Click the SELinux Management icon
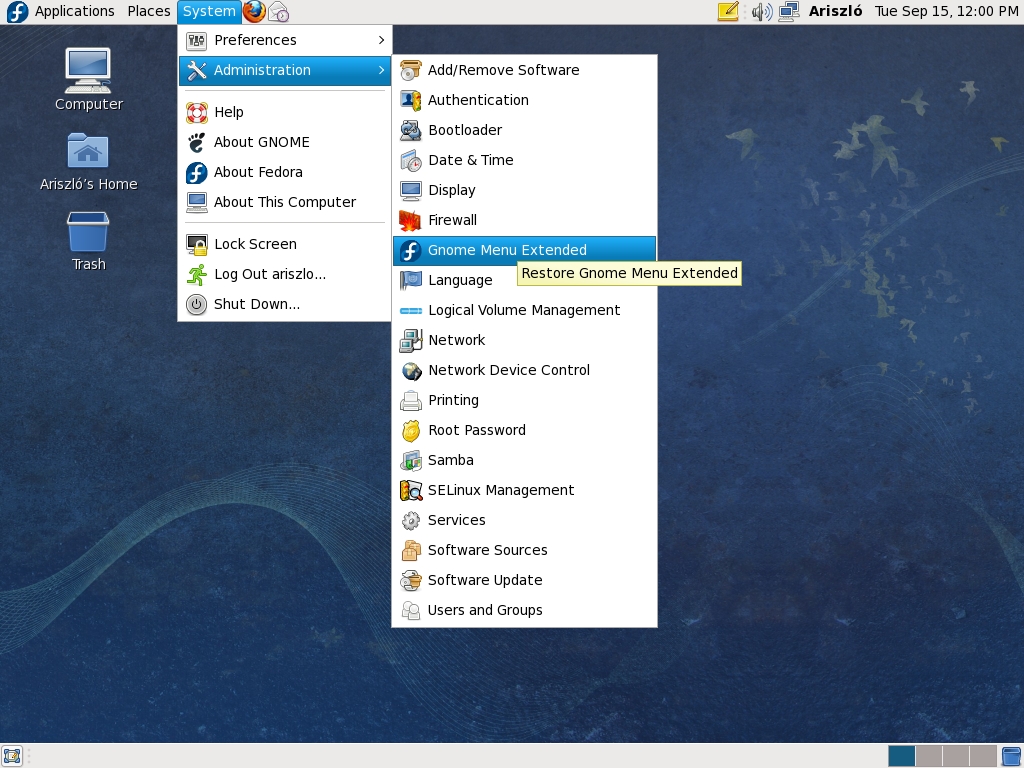This screenshot has height=768, width=1024. click(411, 490)
